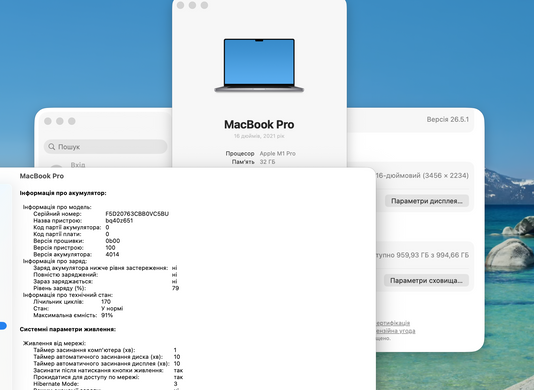Viewport: 534px width, 390px height.
Task: Open Параметри дисплея settings
Action: (x=427, y=201)
